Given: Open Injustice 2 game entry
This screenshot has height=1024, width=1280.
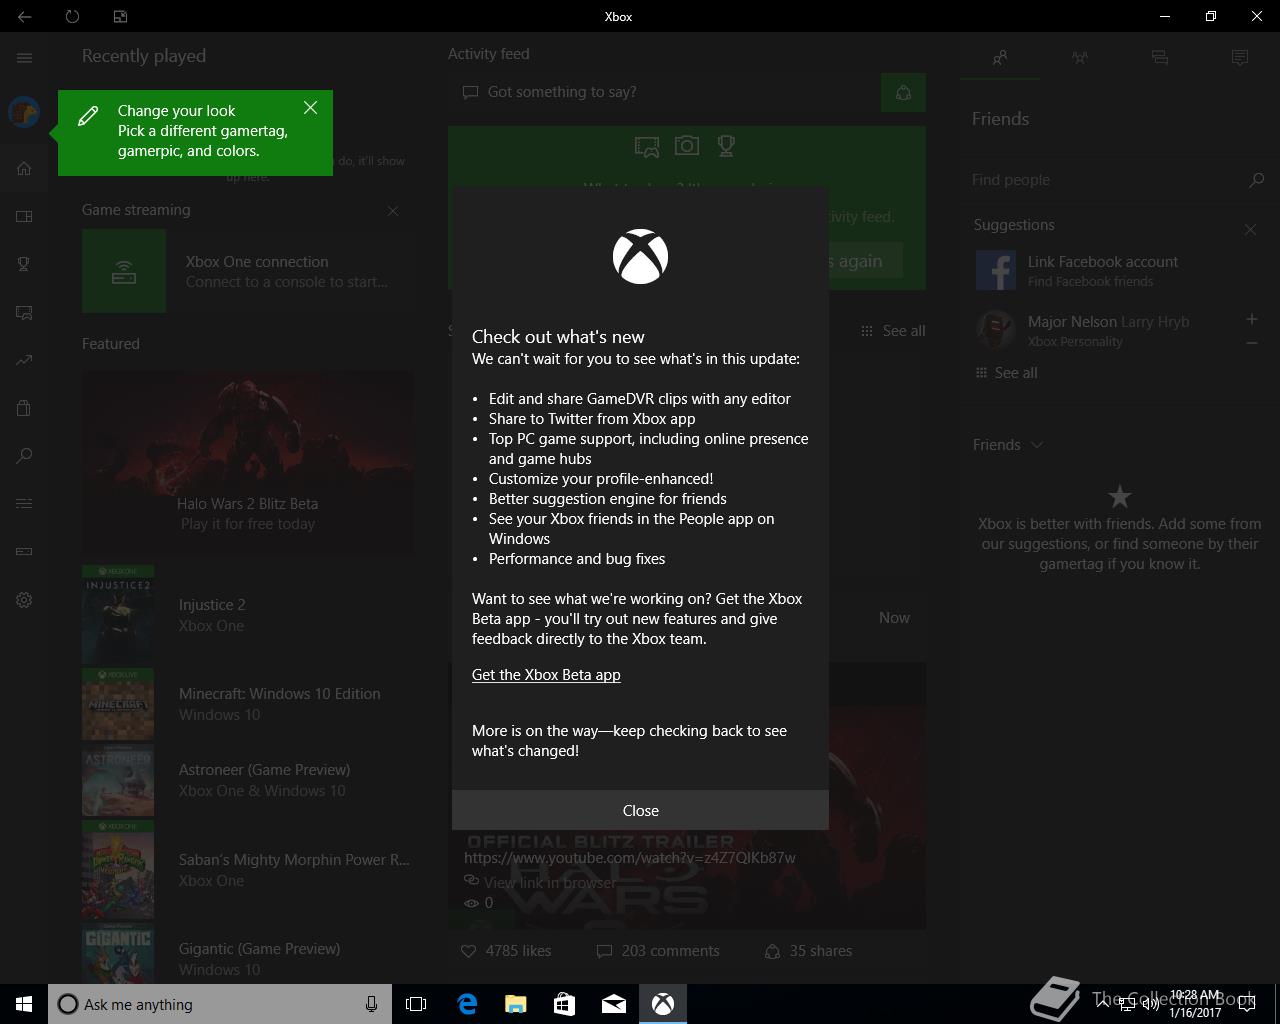Looking at the screenshot, I should pos(247,615).
